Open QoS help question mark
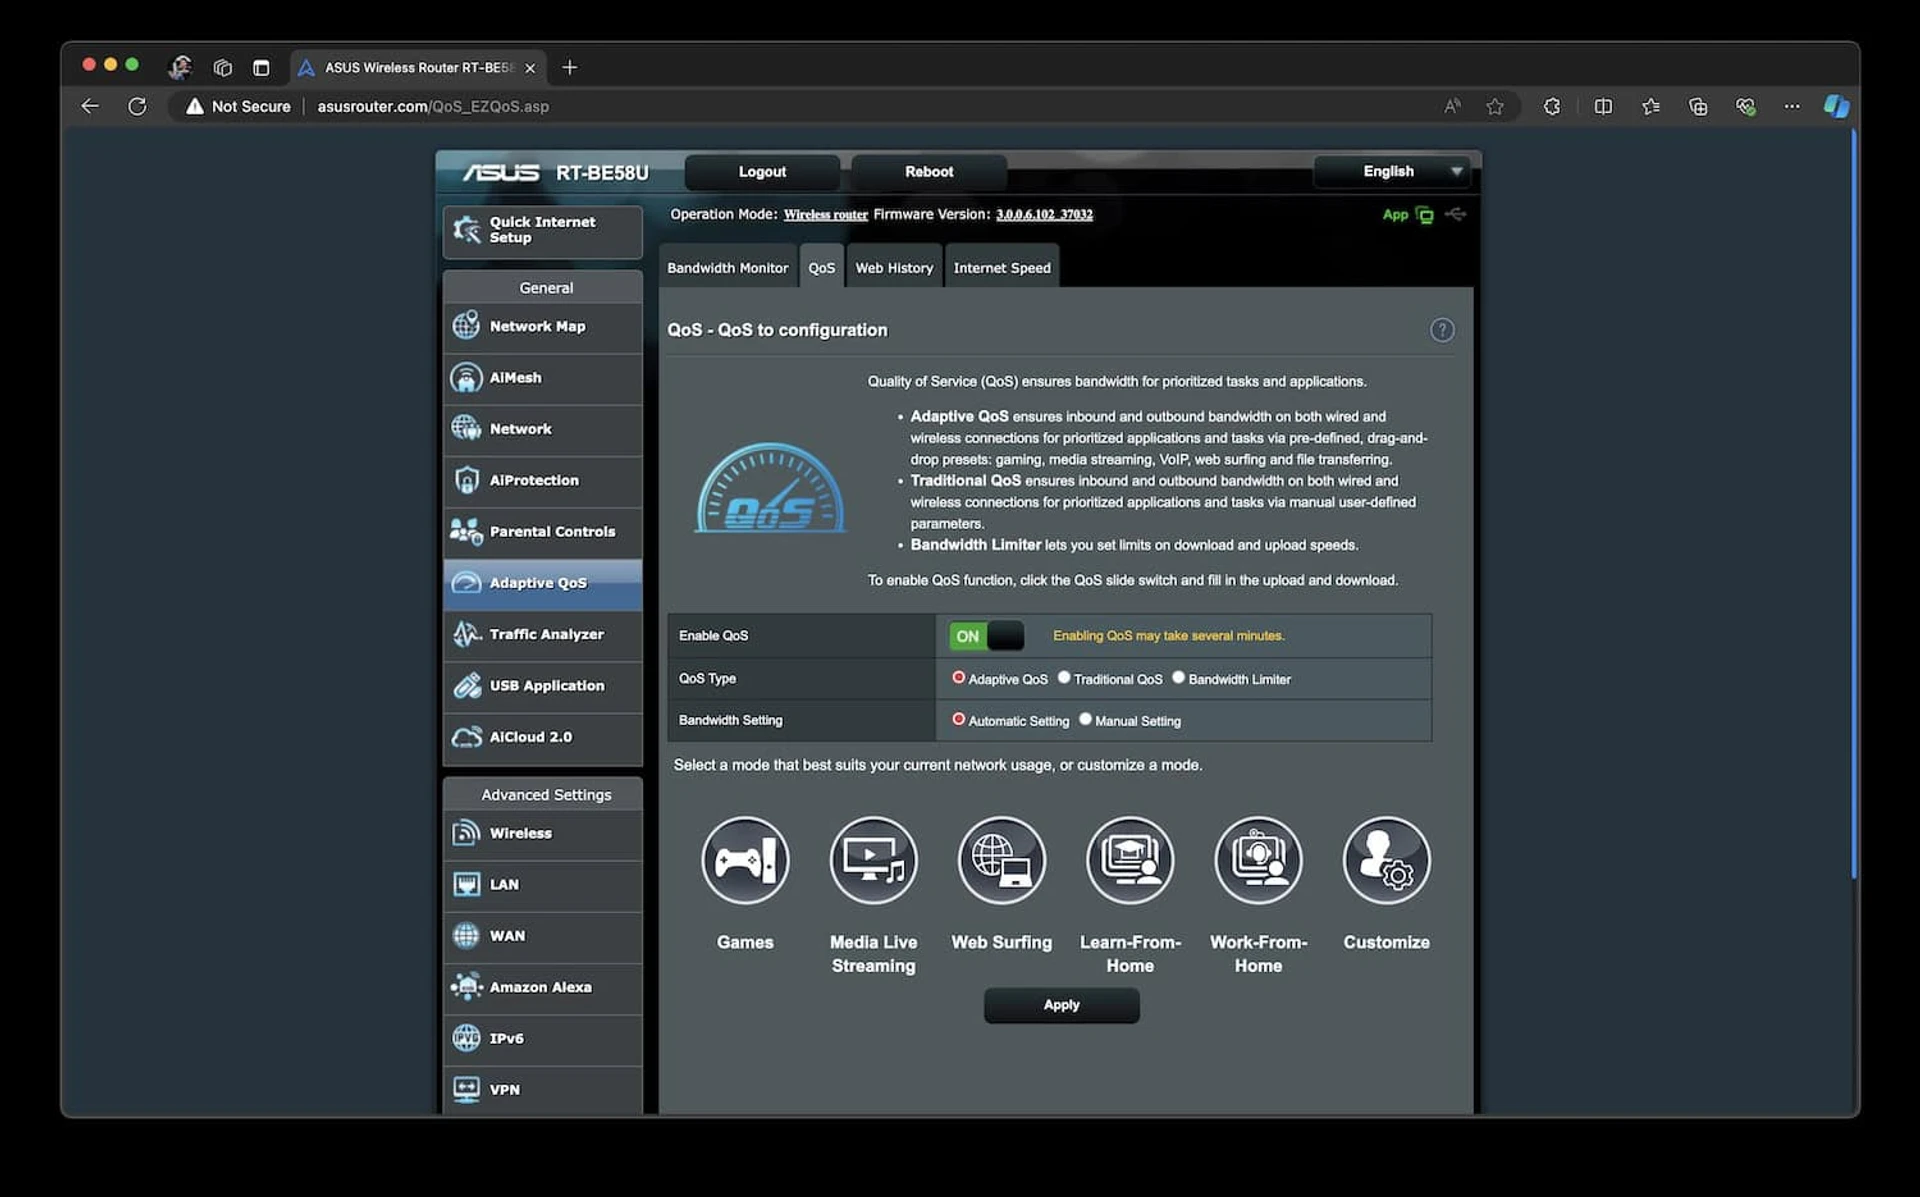The width and height of the screenshot is (1920, 1197). point(1442,330)
